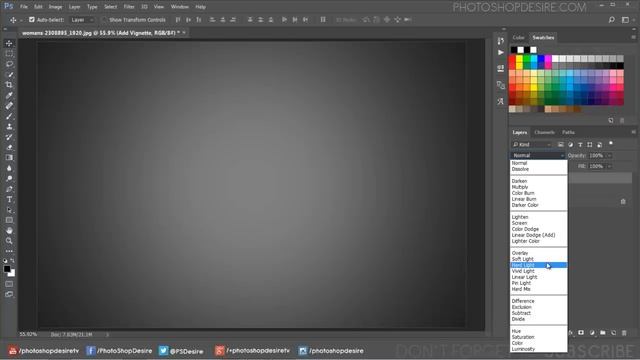
Task: Open the Kind filter dropdown
Action: tap(531, 144)
